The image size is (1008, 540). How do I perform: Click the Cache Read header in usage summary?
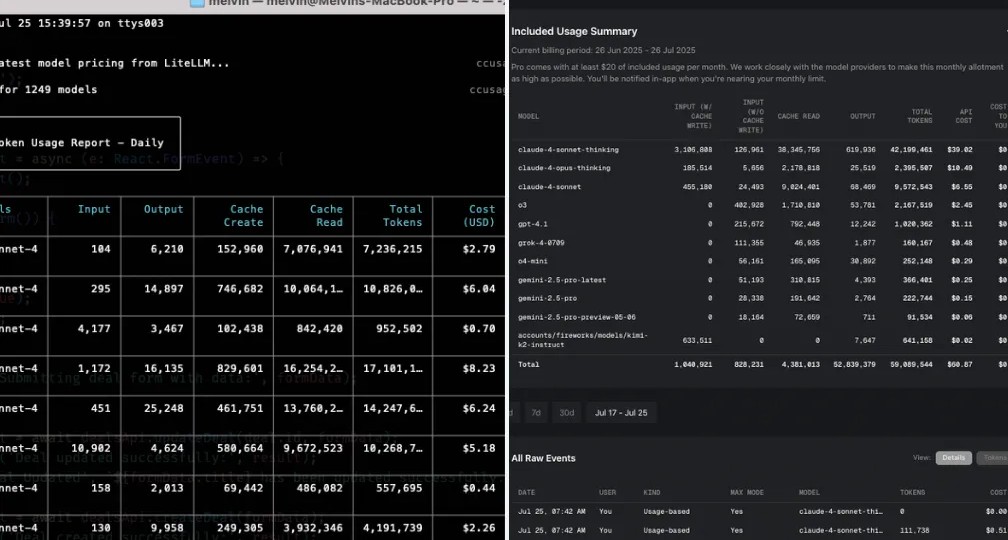tap(798, 116)
